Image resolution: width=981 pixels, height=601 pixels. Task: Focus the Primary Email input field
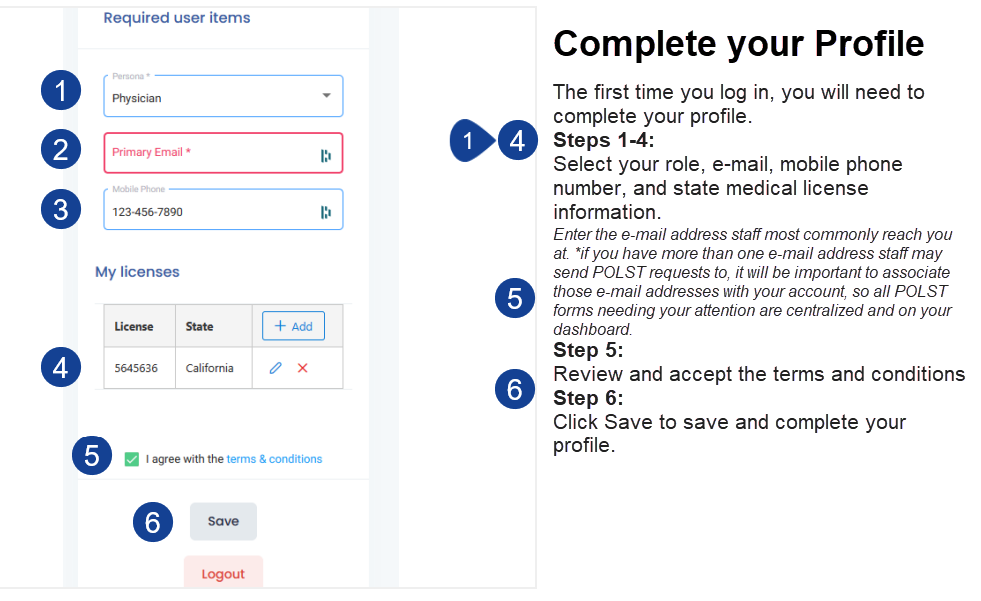point(210,153)
